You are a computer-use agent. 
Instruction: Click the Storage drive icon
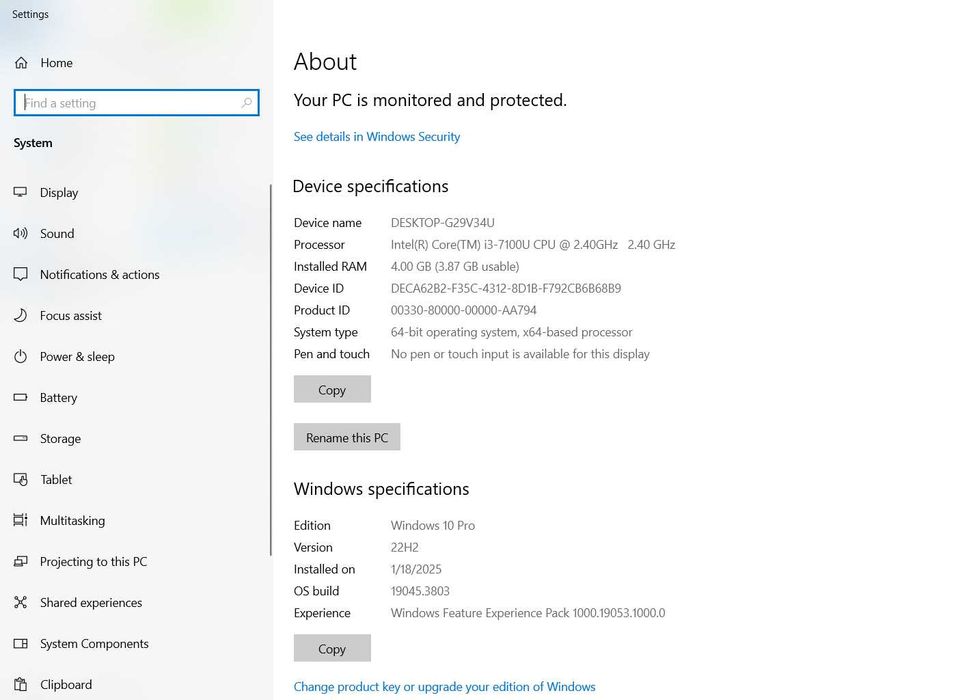pos(20,438)
